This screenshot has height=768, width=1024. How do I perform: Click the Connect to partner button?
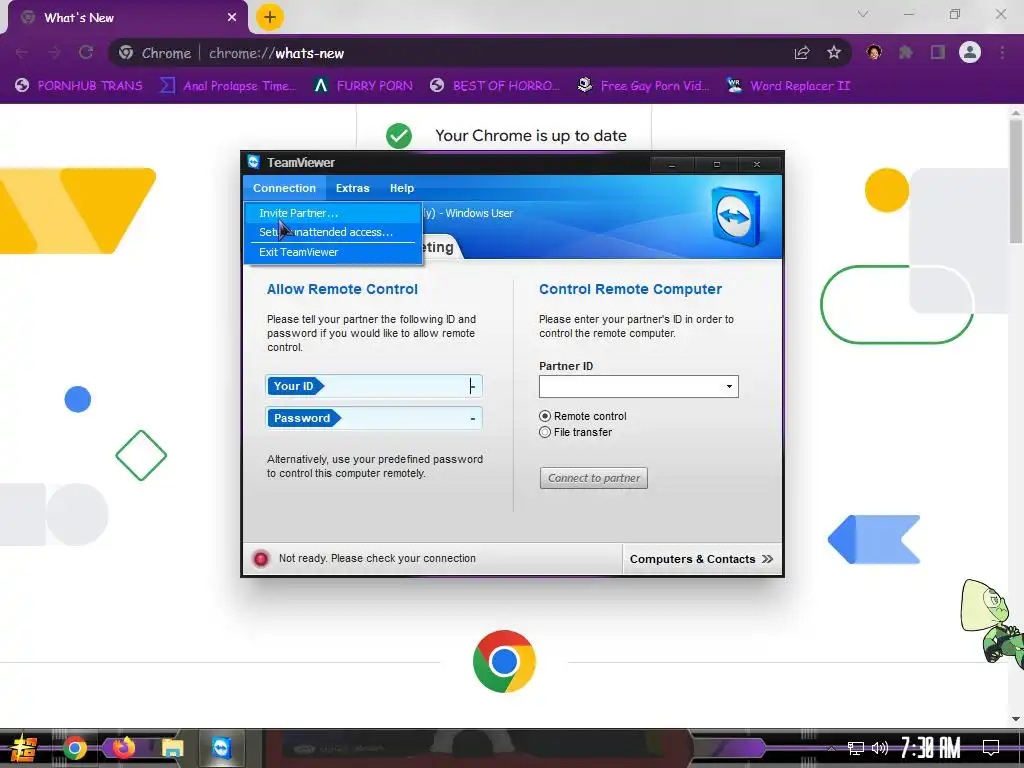[594, 478]
